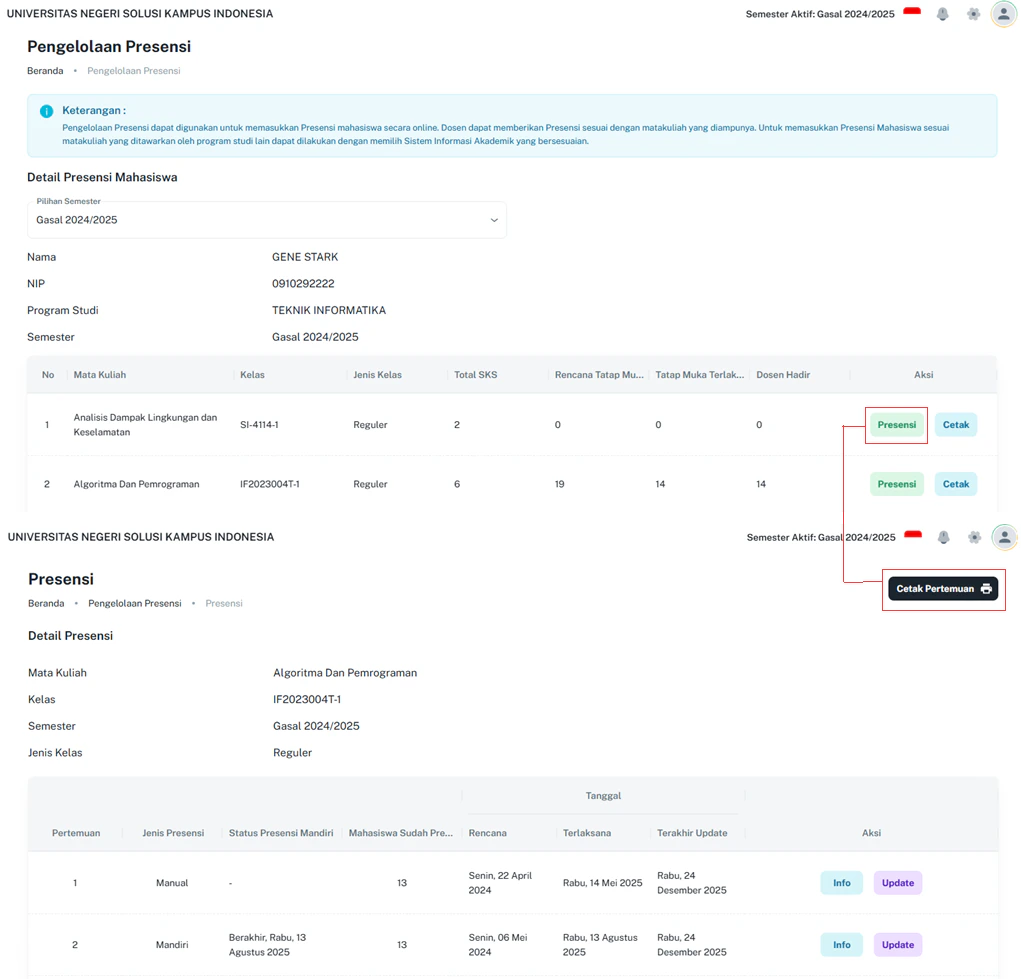Image resolution: width=1022 pixels, height=979 pixels.
Task: Click the Rabu, 14 Mei 2025 cell
Action: (x=602, y=883)
